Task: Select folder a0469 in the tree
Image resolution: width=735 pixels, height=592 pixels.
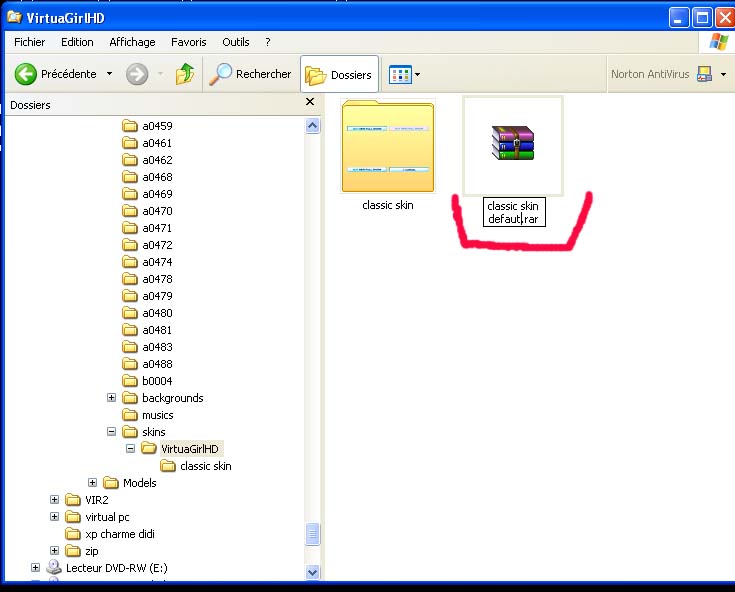Action: pos(148,194)
